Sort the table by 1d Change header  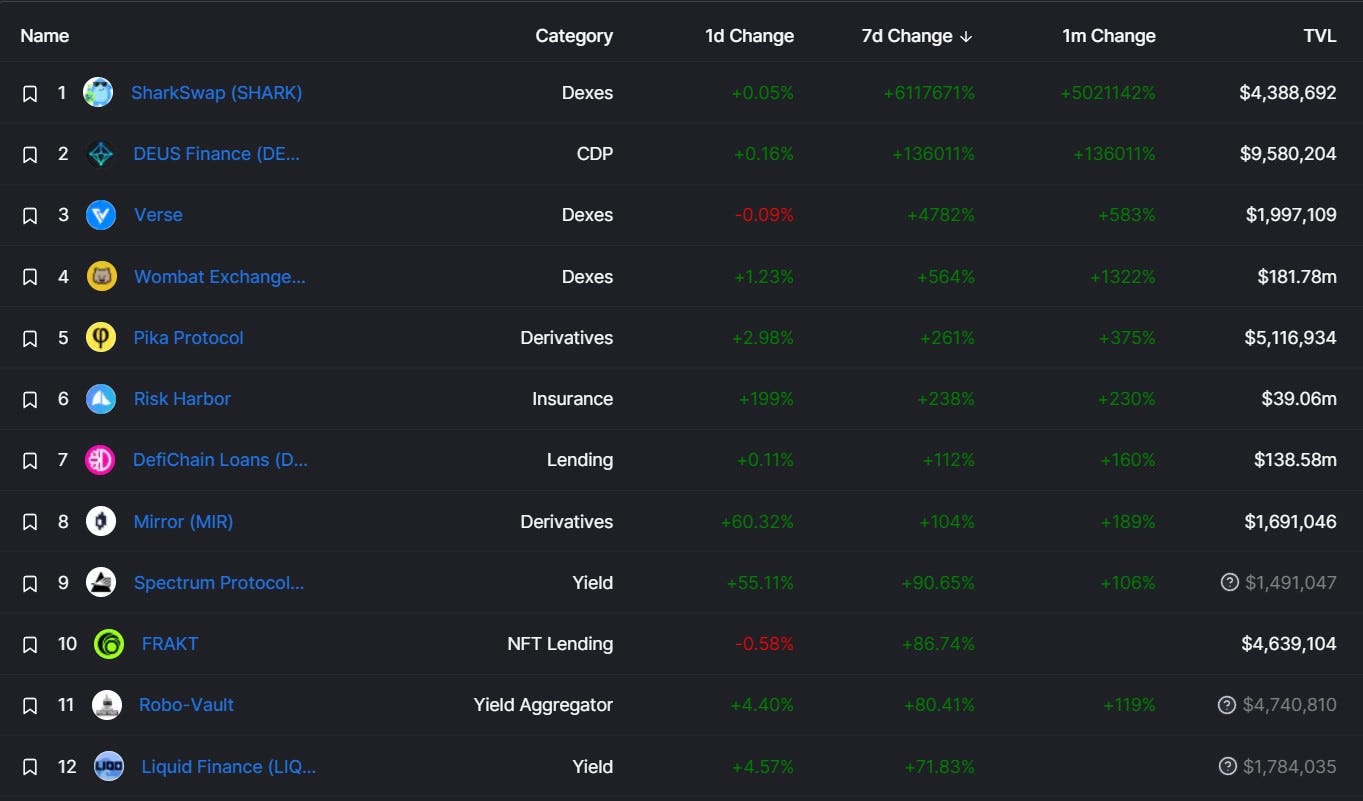tap(749, 36)
